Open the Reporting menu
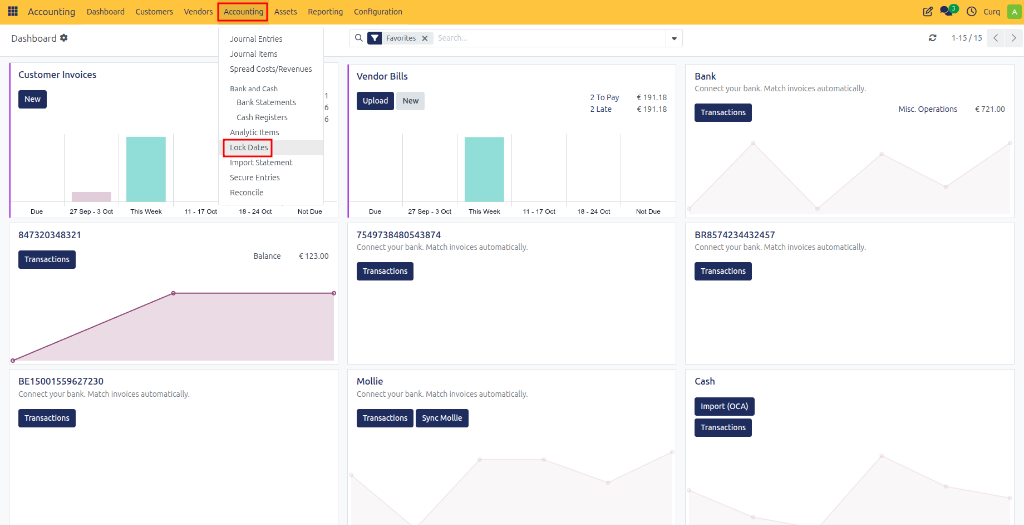 (325, 12)
